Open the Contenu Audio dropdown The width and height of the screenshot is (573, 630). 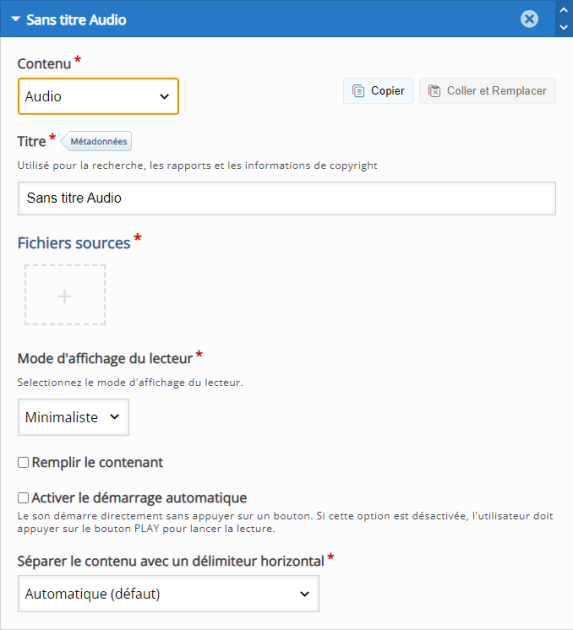98,96
